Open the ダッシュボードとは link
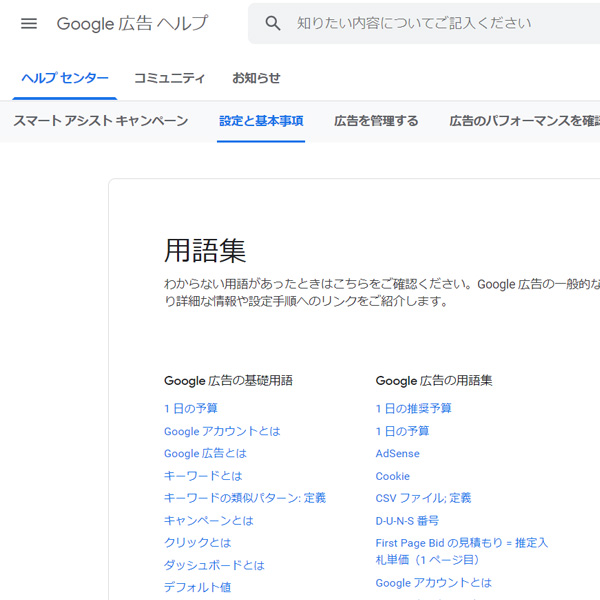The height and width of the screenshot is (600, 600). click(214, 565)
